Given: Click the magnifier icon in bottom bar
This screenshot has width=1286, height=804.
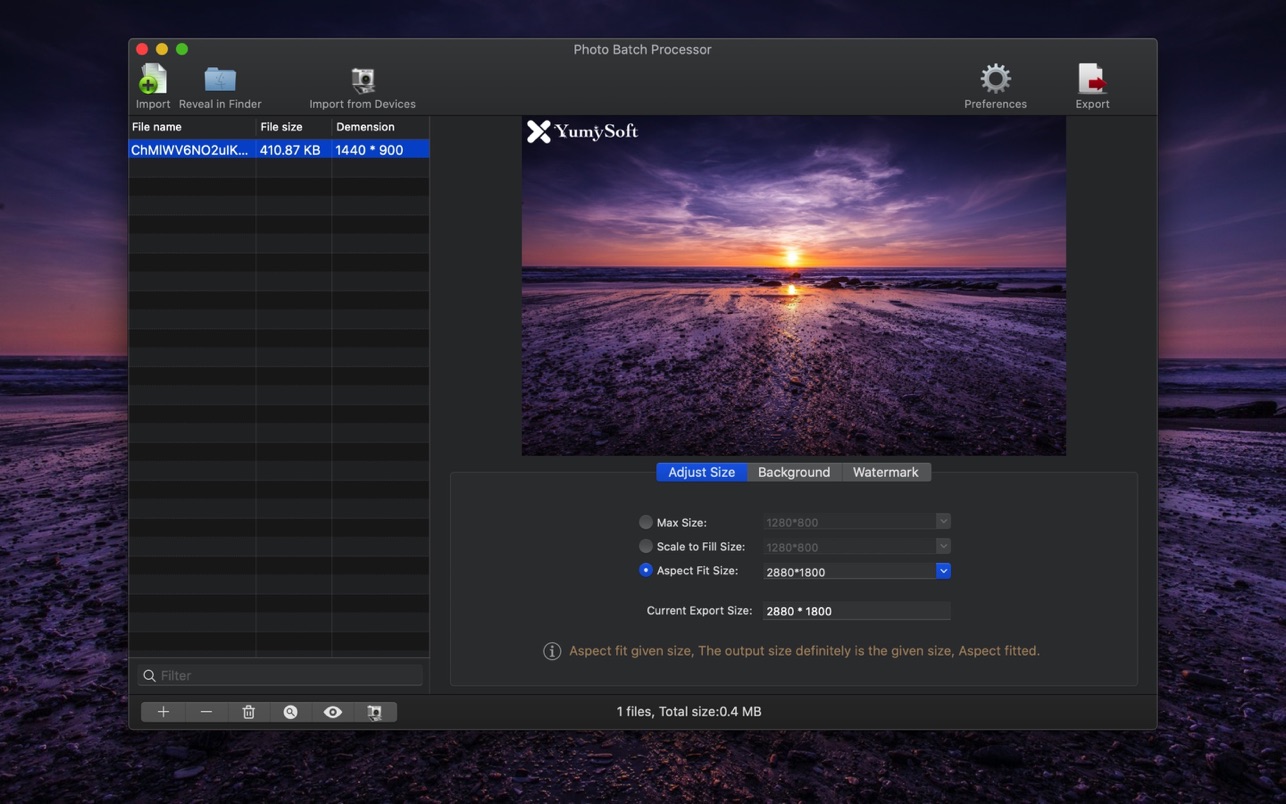Looking at the screenshot, I should pyautogui.click(x=290, y=712).
